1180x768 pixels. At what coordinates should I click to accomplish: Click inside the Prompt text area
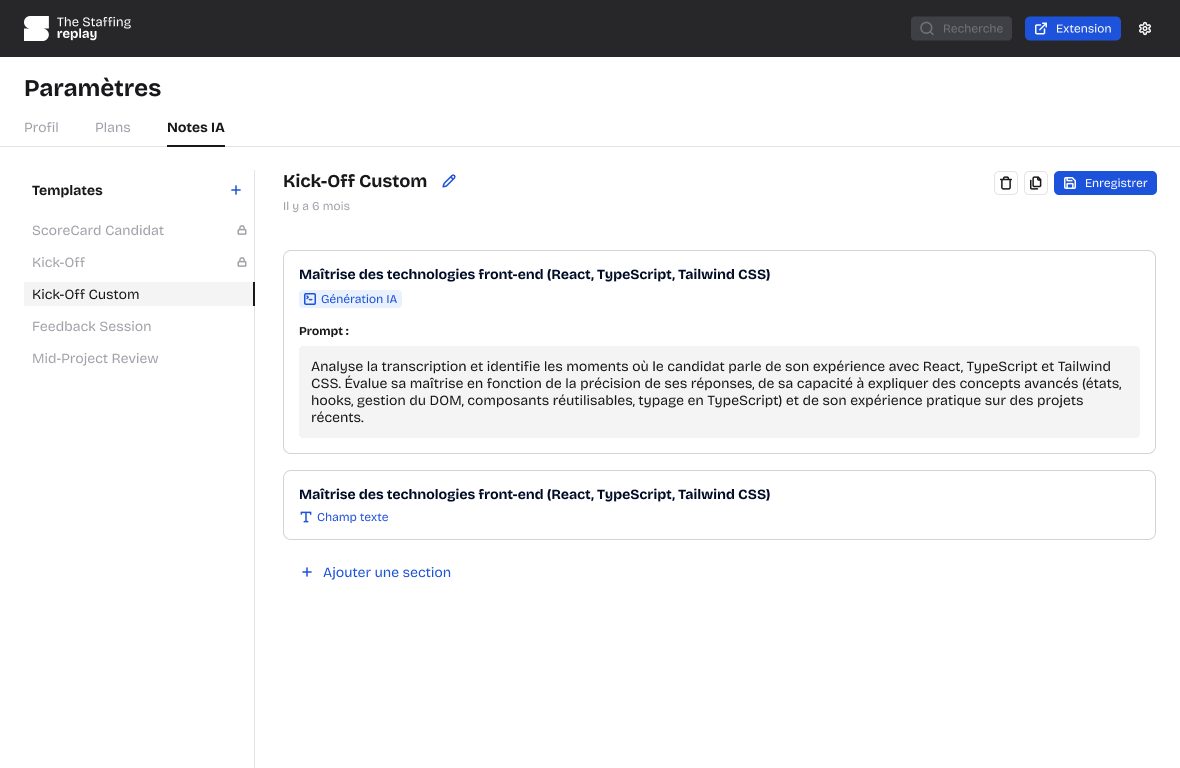pyautogui.click(x=719, y=391)
